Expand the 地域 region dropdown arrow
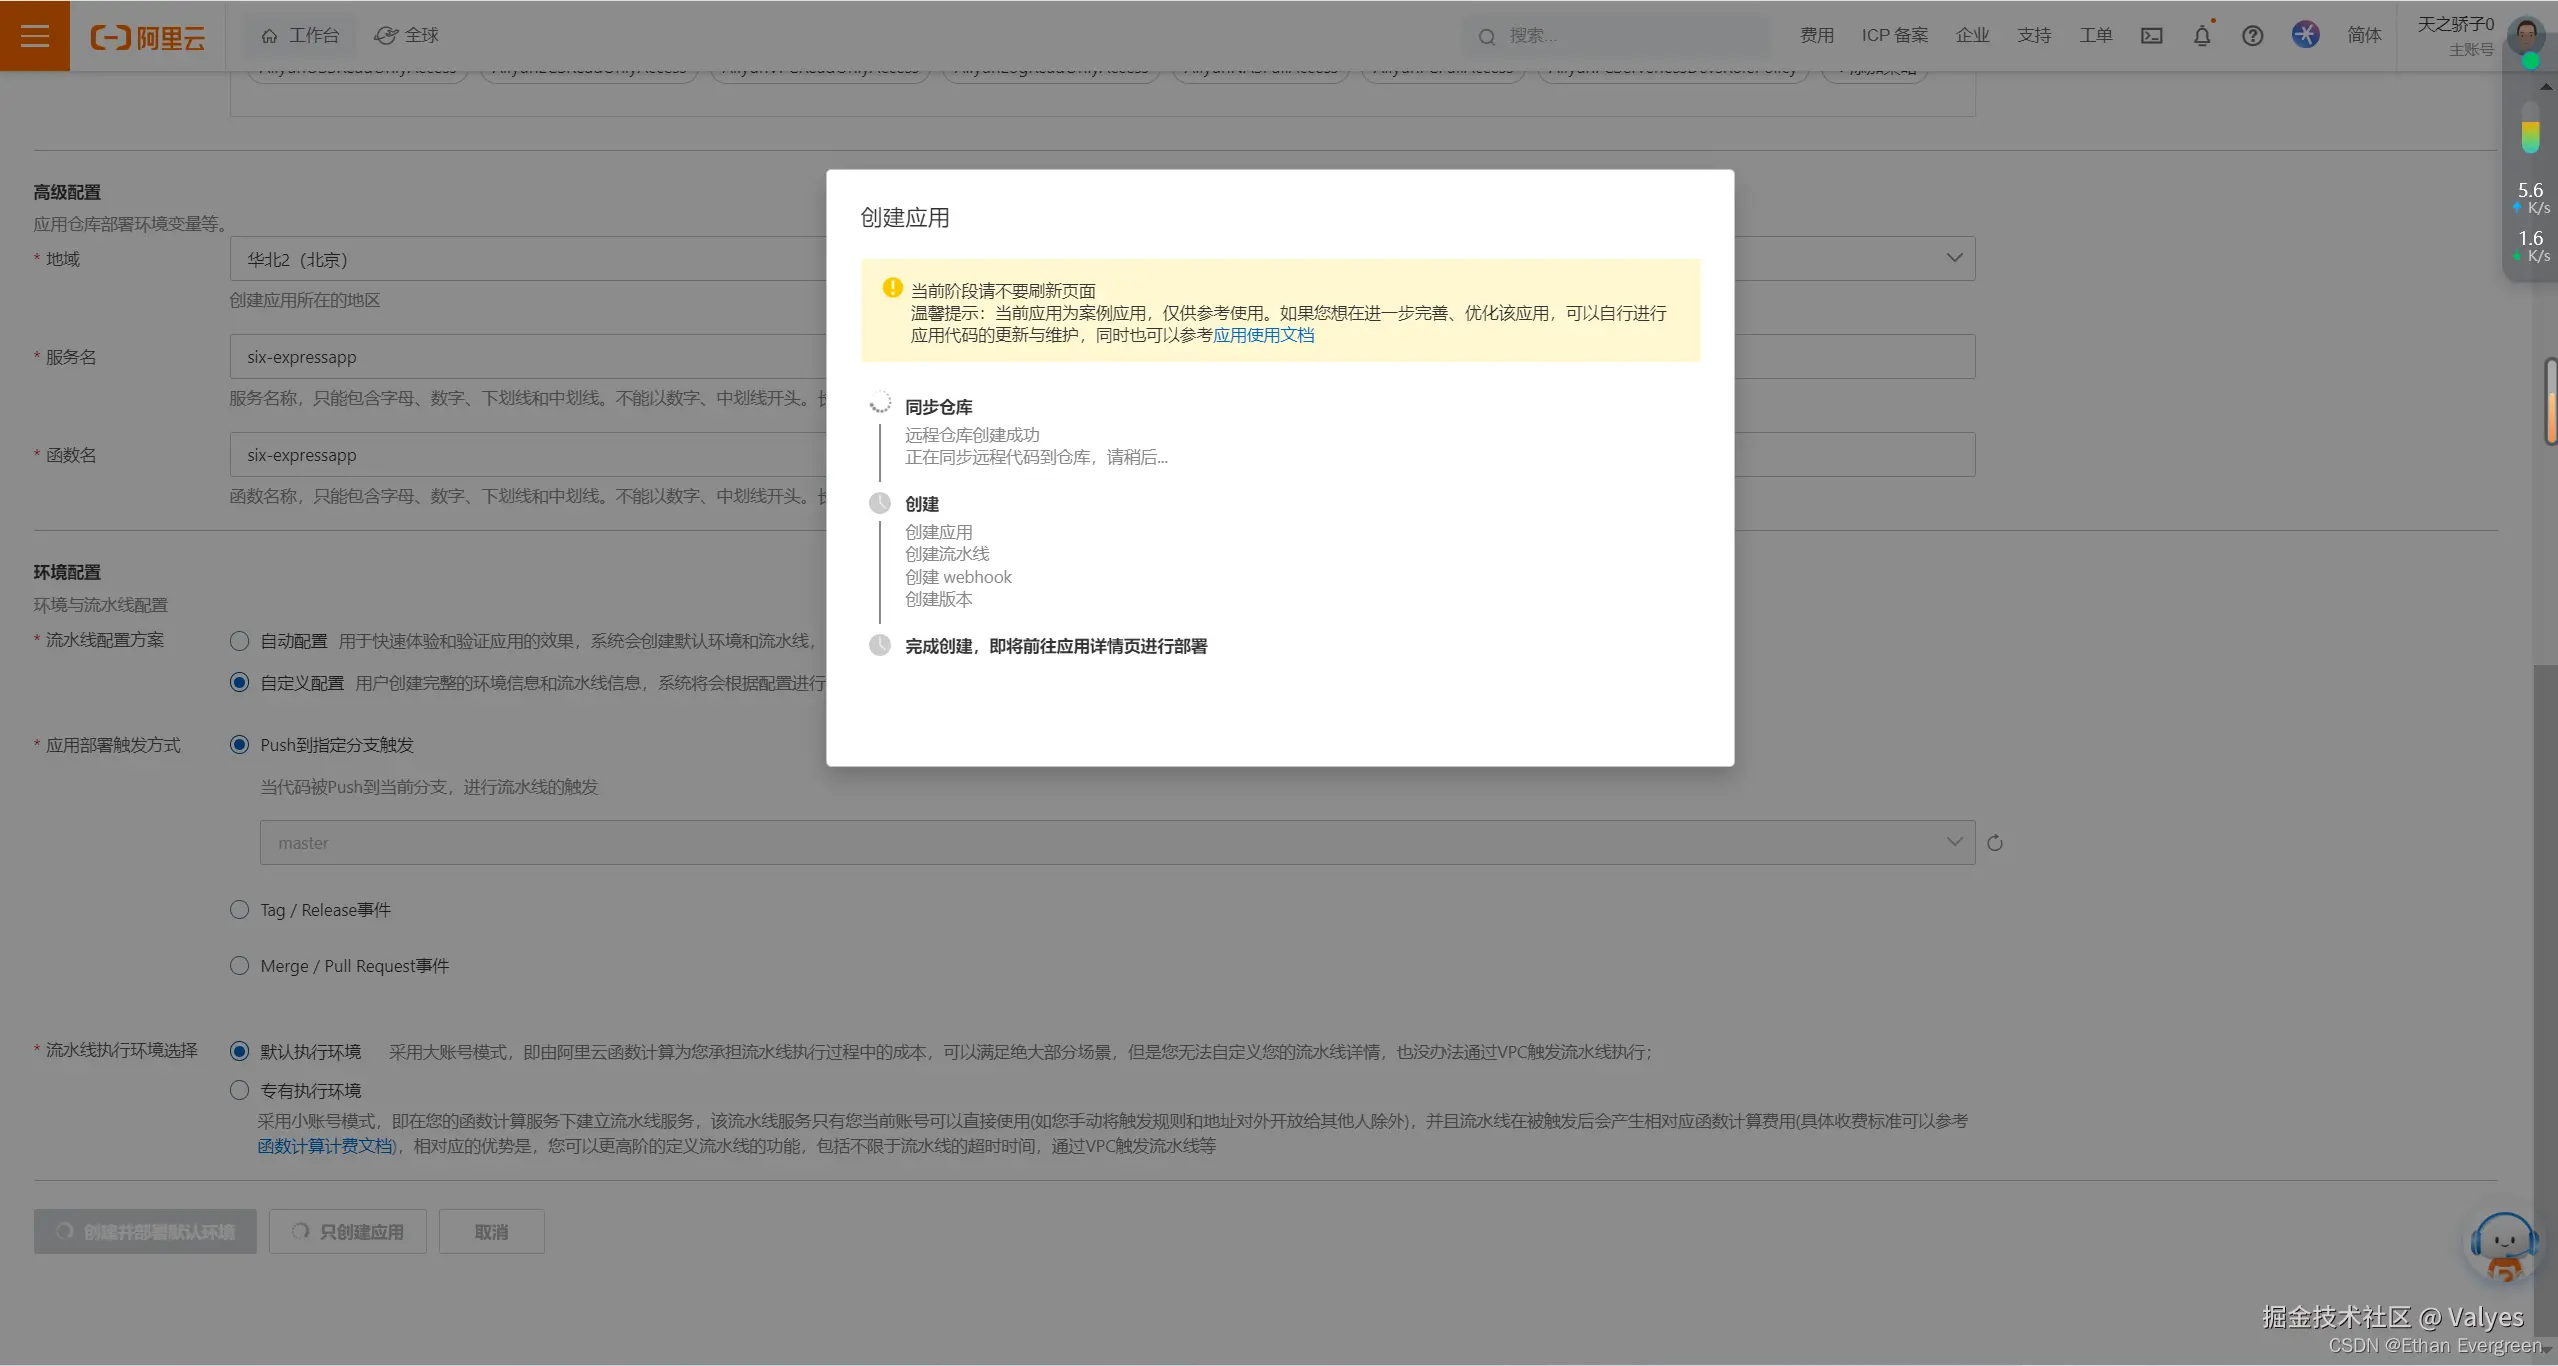The width and height of the screenshot is (2558, 1366). pos(1954,258)
